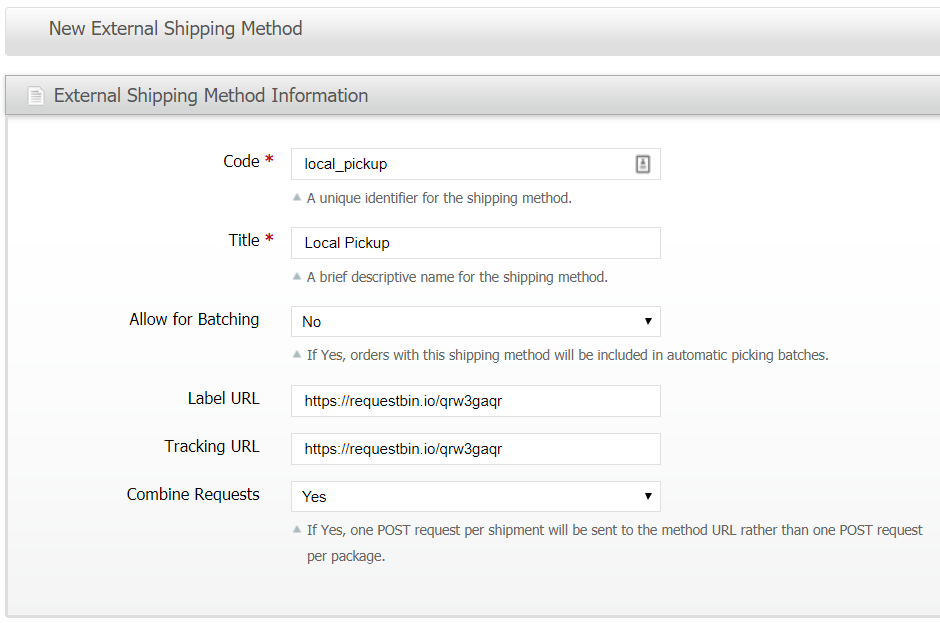
Task: Click the Tracking URL label
Action: point(212,447)
